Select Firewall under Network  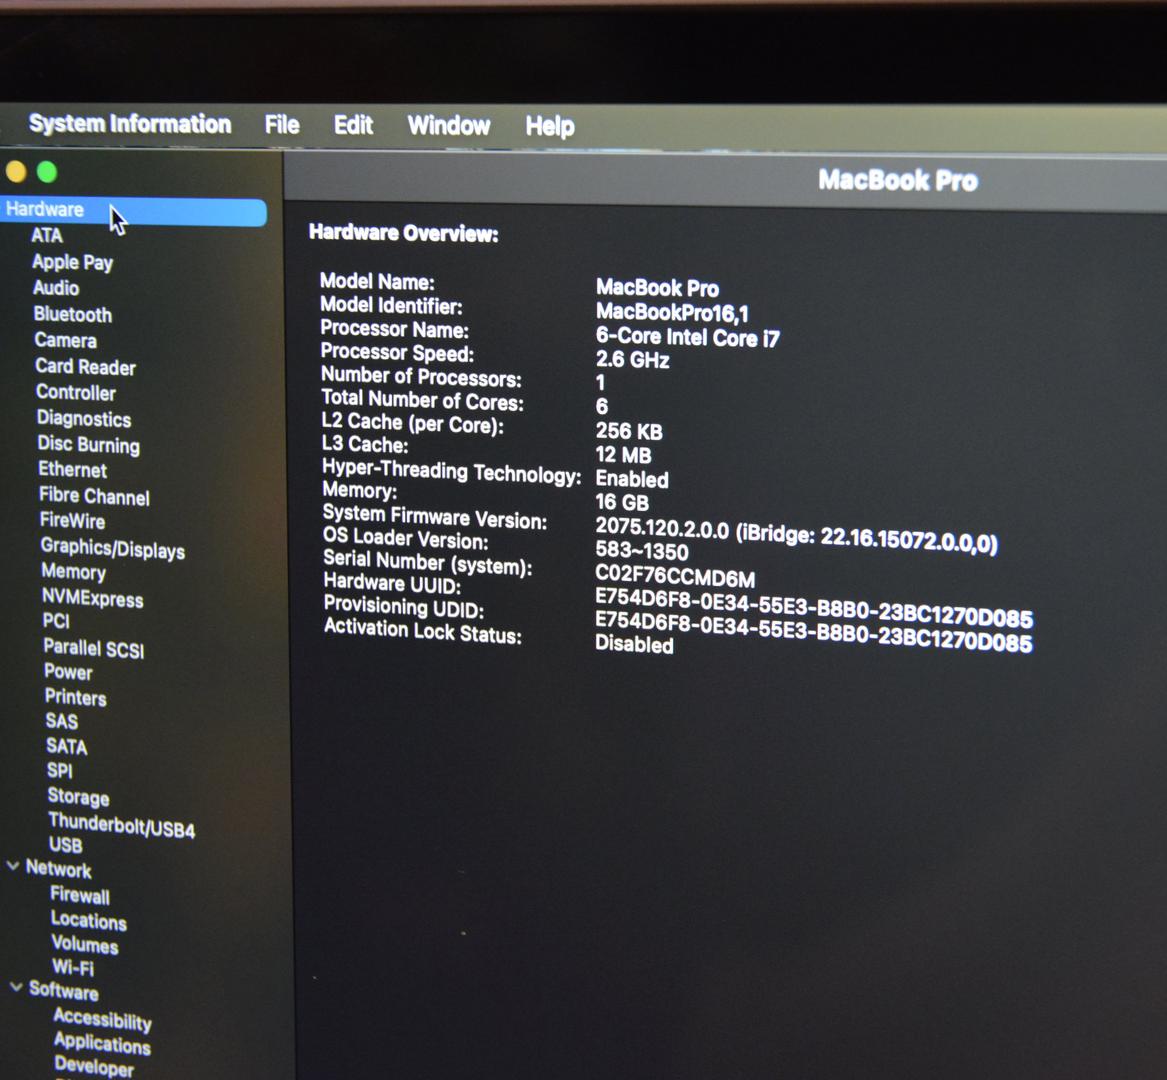80,895
